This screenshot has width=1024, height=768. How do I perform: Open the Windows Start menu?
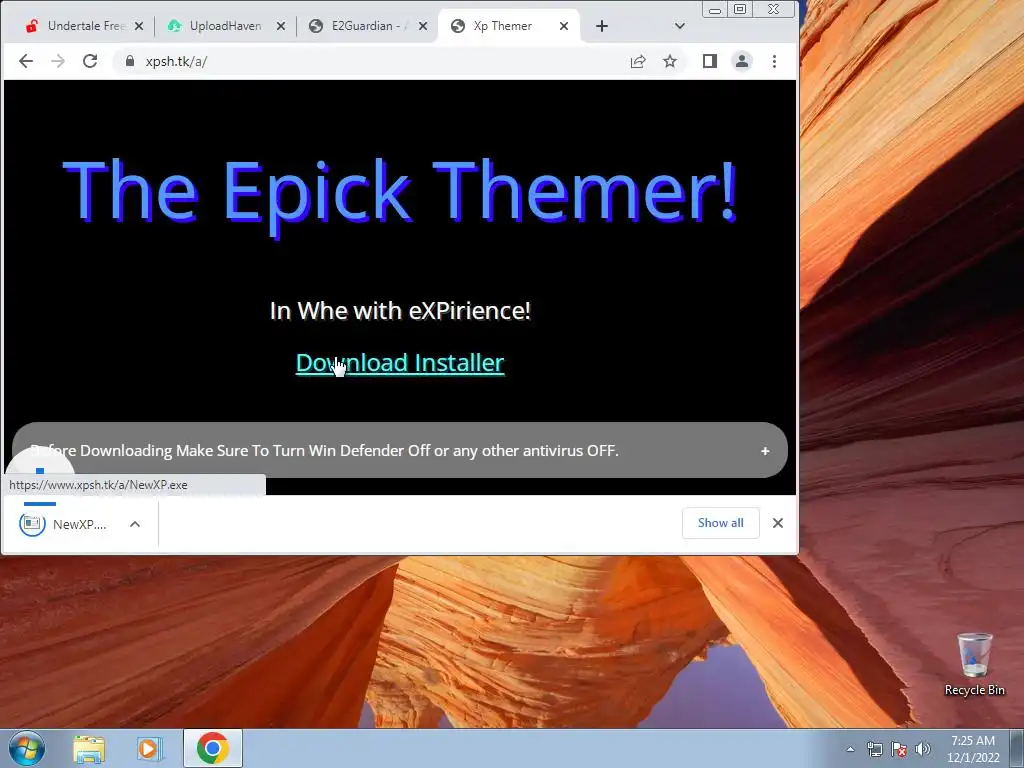click(x=27, y=748)
